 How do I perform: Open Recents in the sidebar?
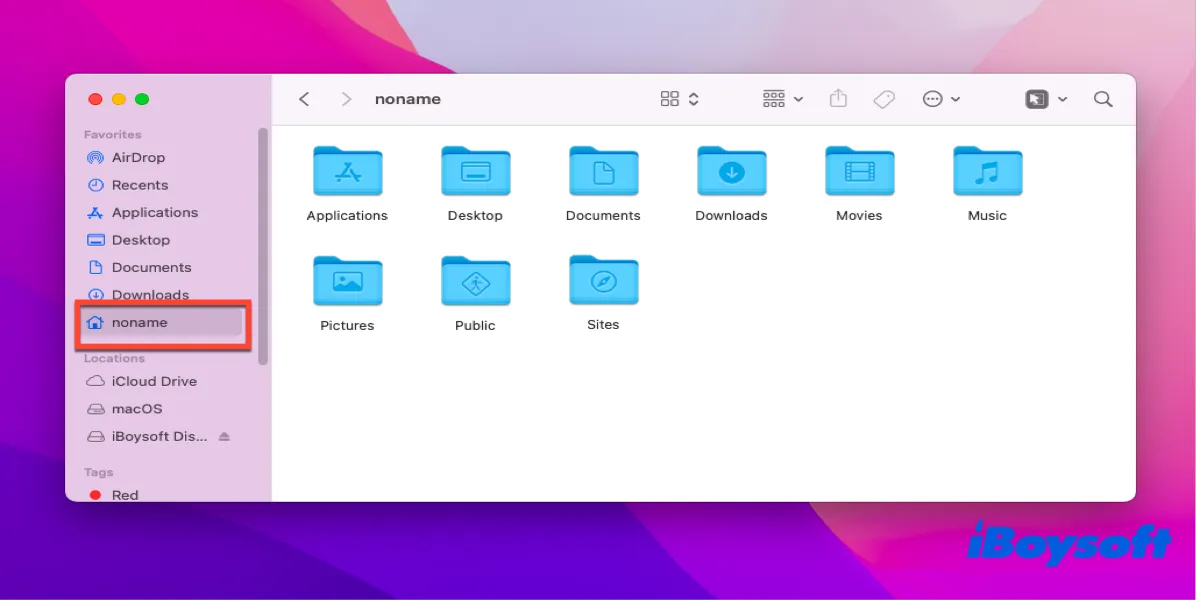(x=139, y=185)
